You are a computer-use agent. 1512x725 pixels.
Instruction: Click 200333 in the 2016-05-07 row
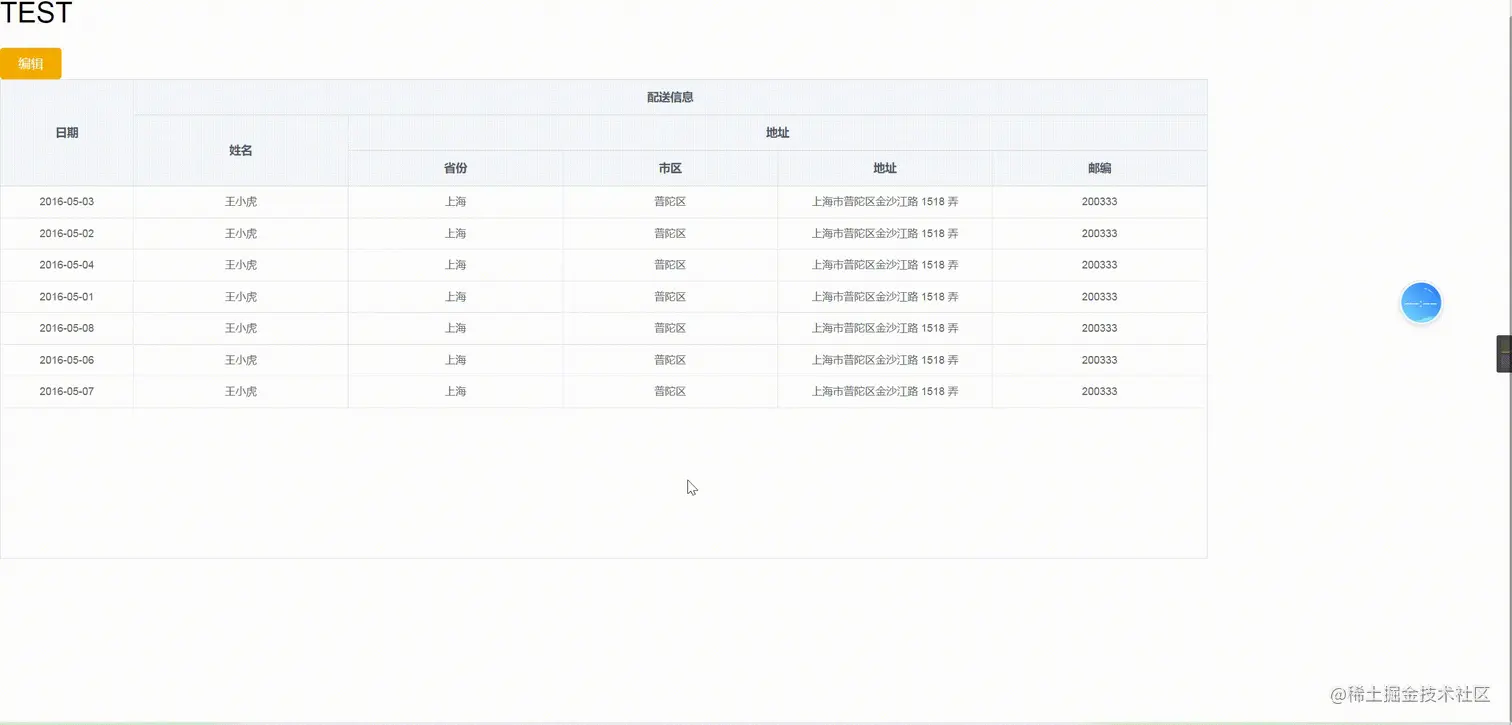pos(1099,391)
